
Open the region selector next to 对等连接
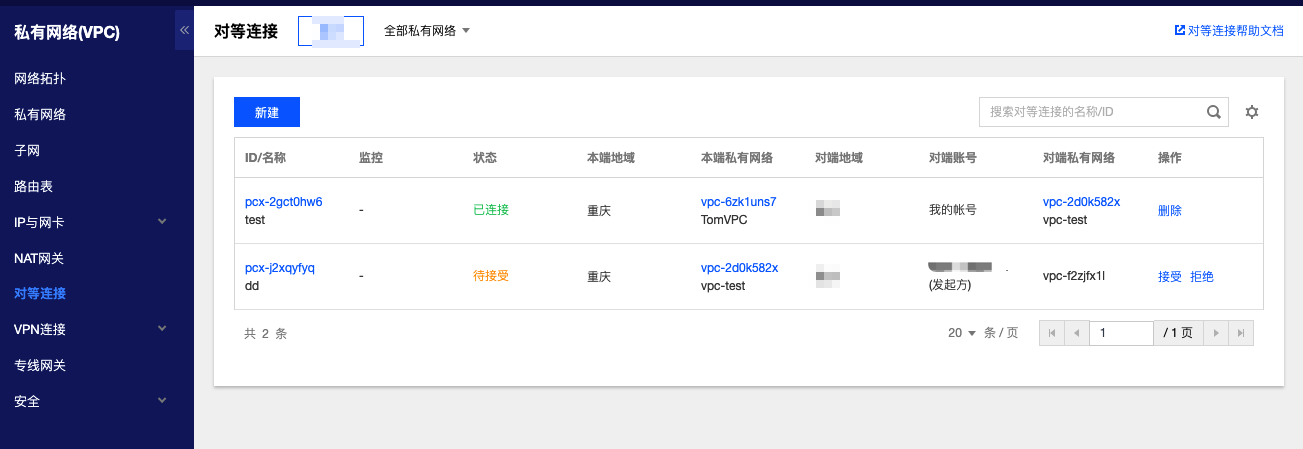coord(330,31)
